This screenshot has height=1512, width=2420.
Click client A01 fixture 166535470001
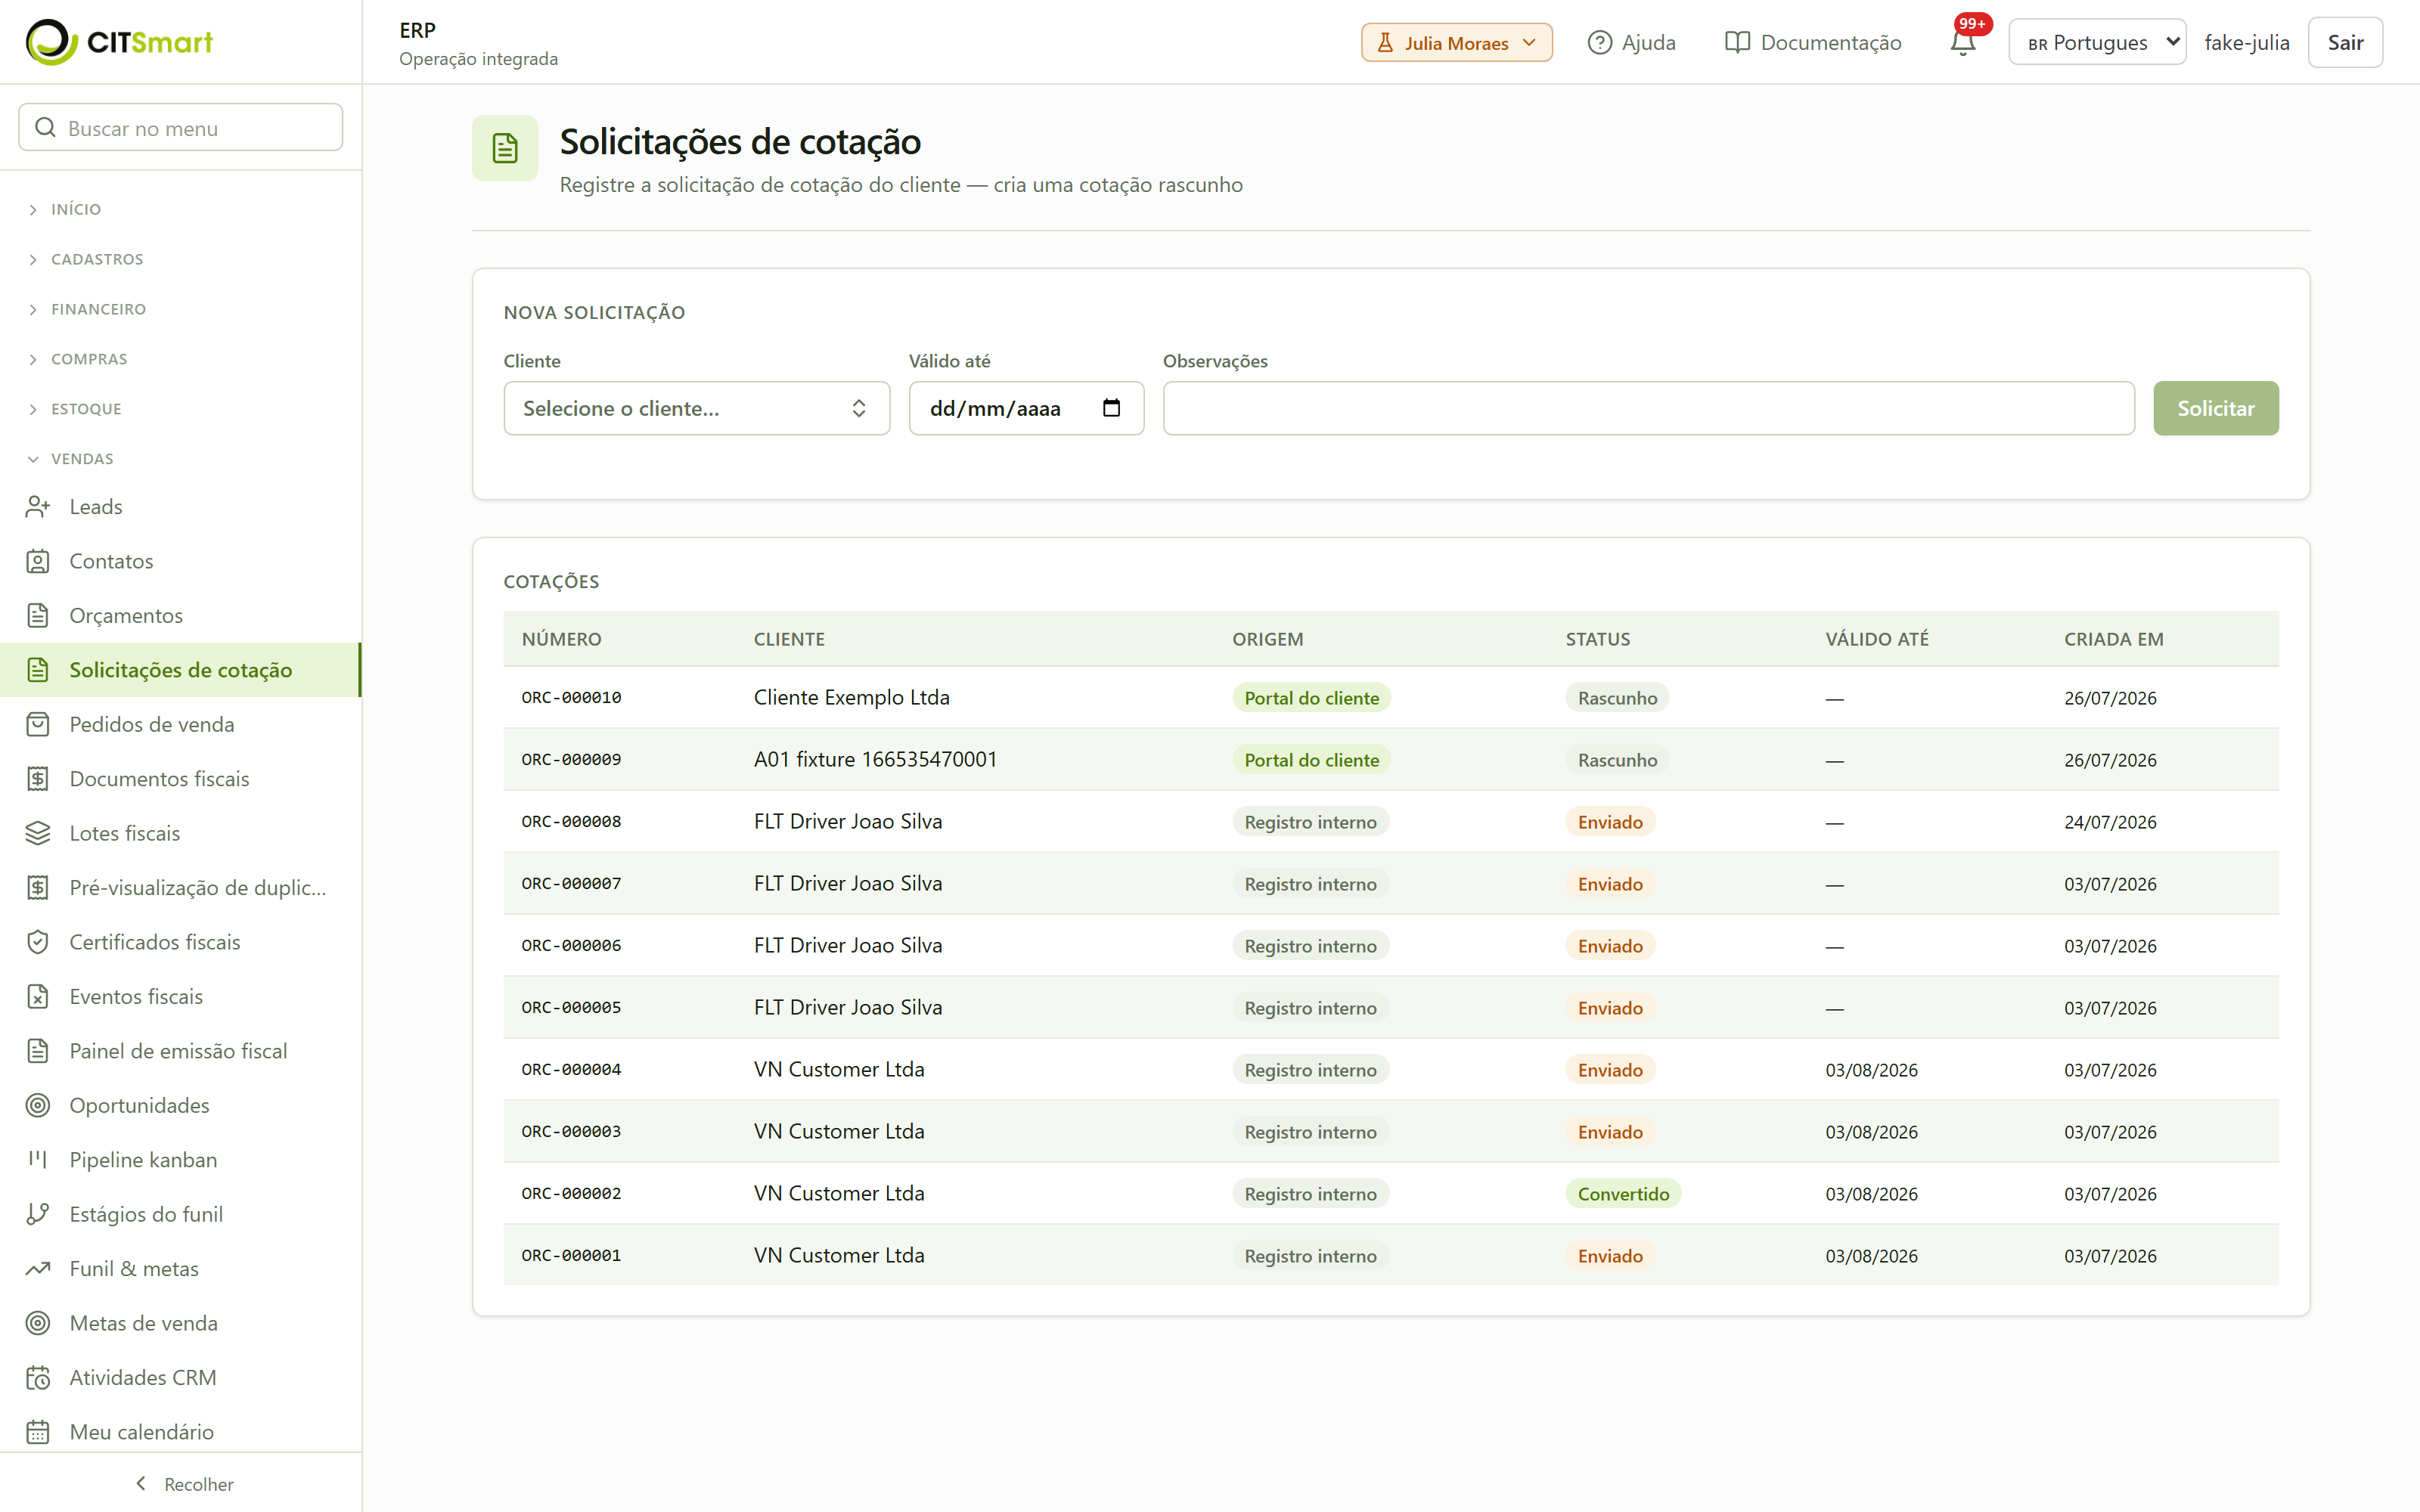(x=875, y=759)
